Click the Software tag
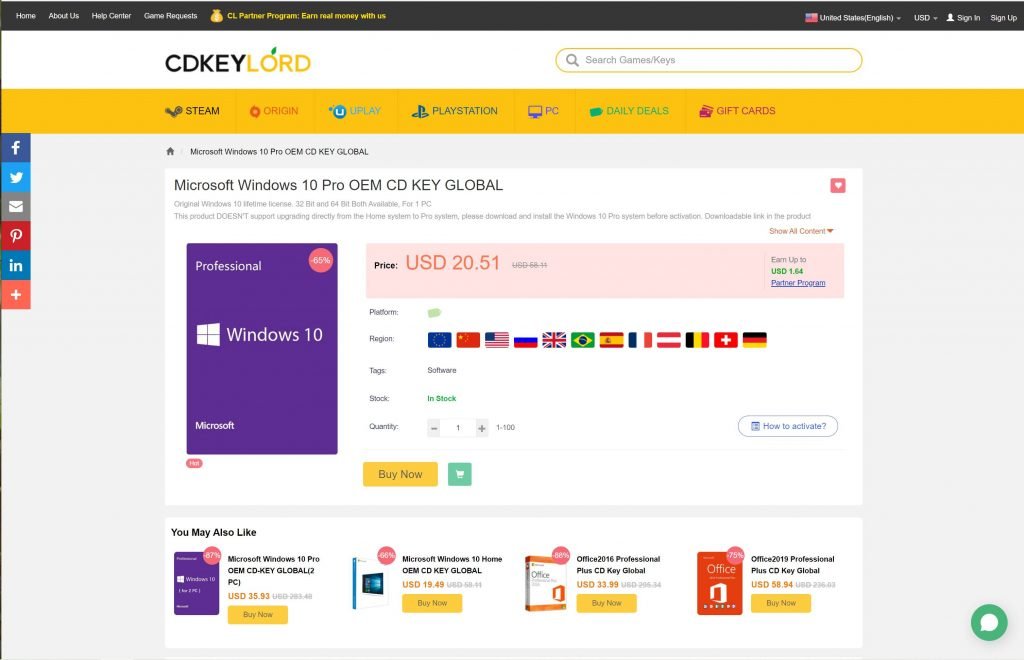Viewport: 1024px width, 660px height. pyautogui.click(x=441, y=370)
